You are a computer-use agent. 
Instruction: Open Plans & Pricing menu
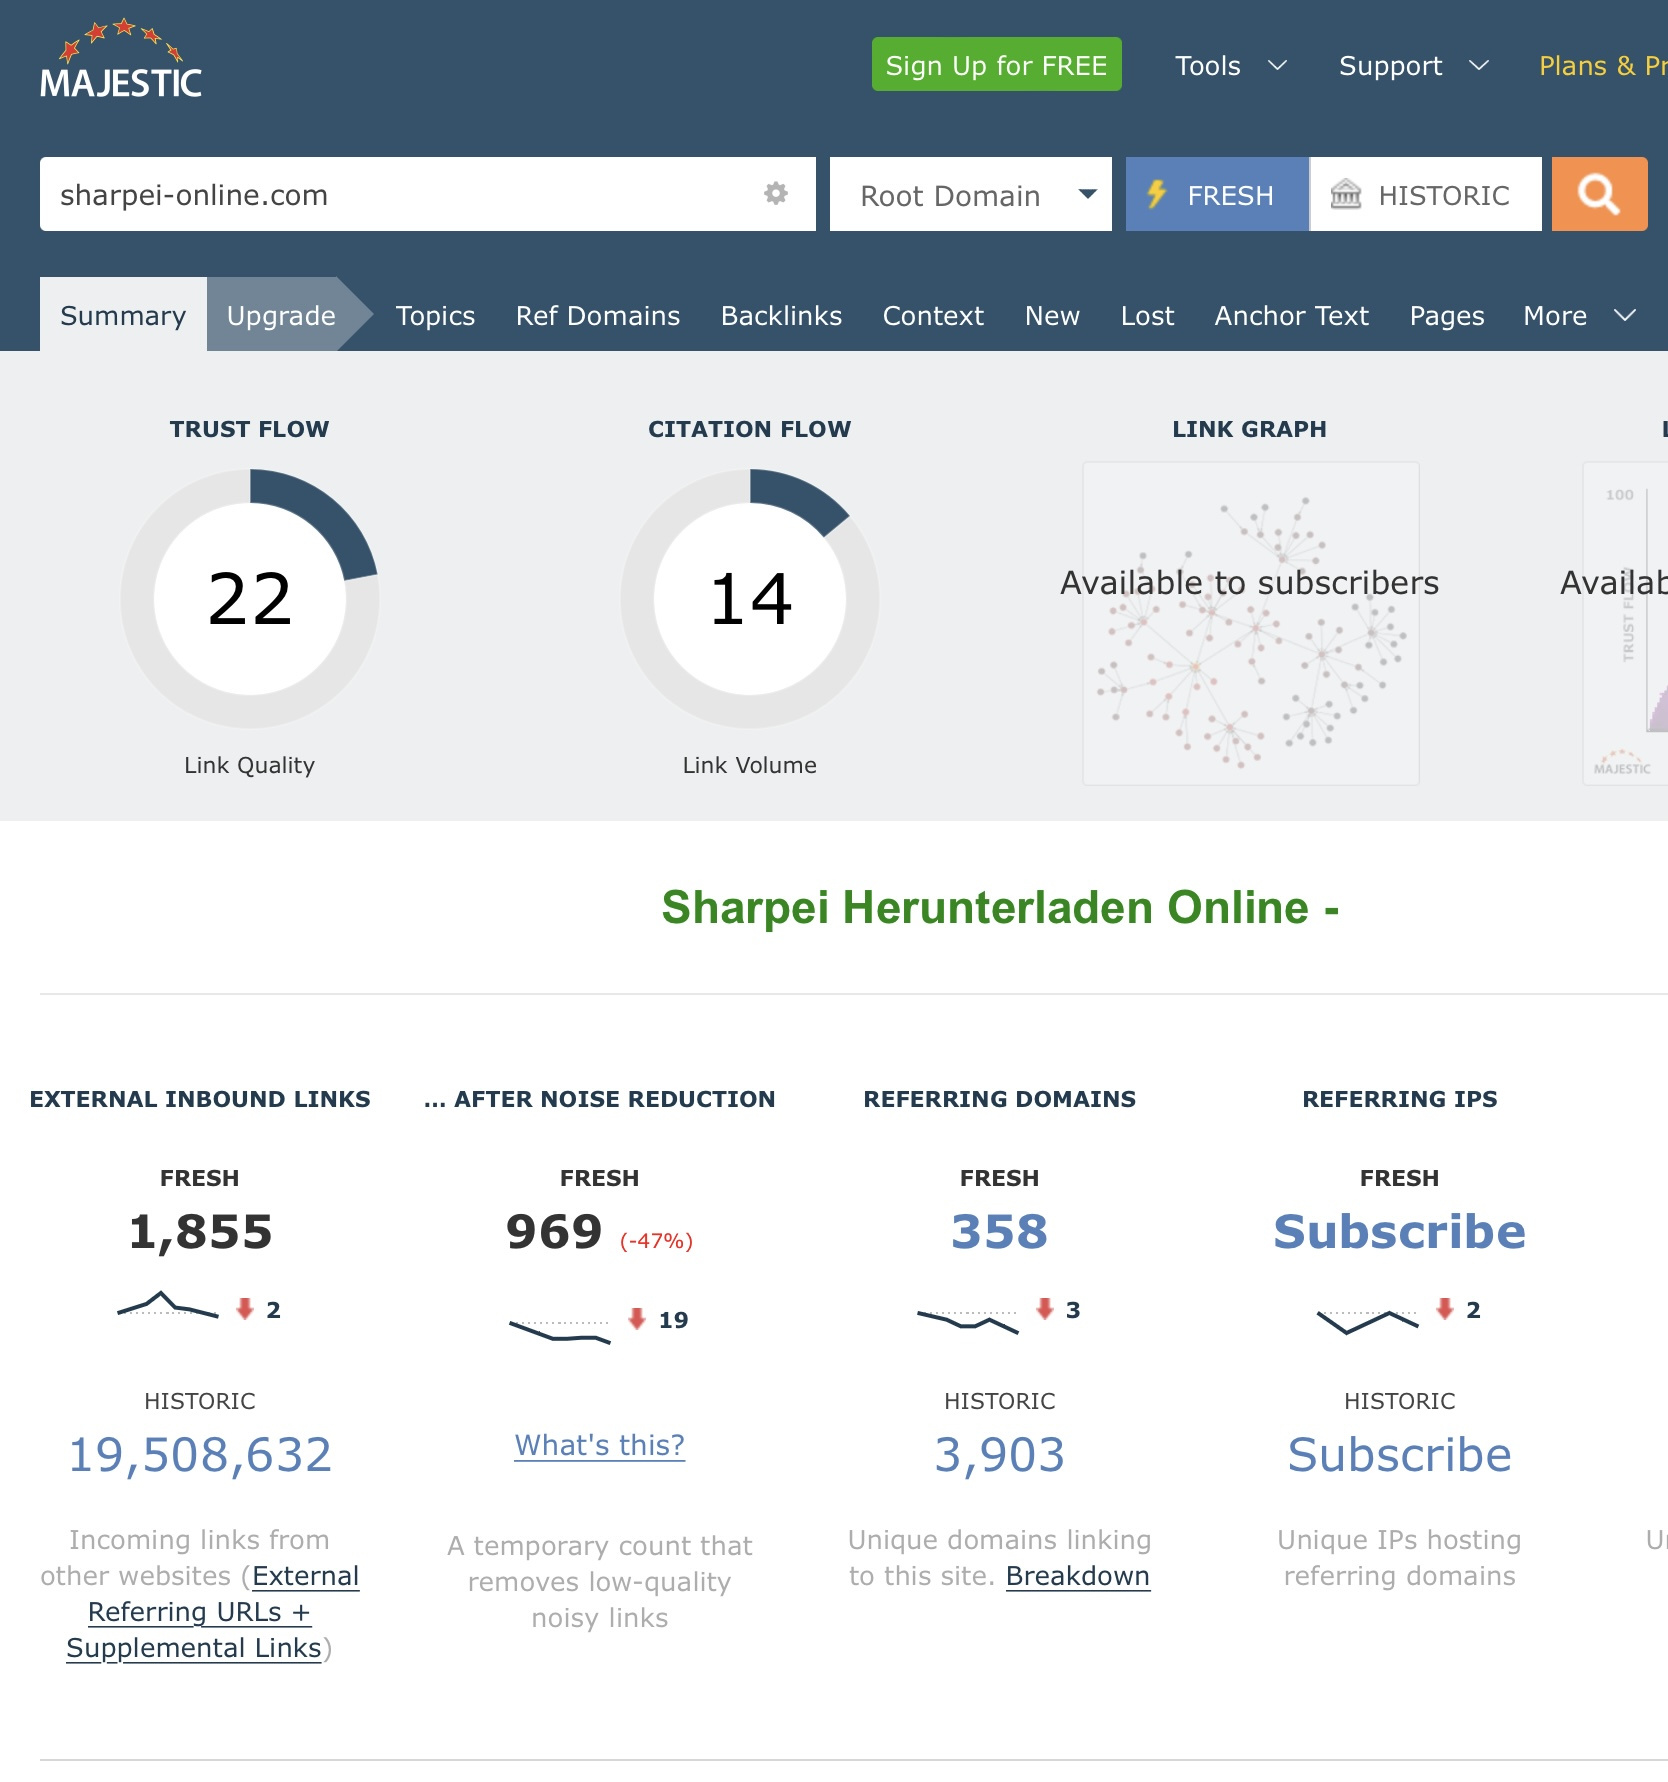(1603, 66)
